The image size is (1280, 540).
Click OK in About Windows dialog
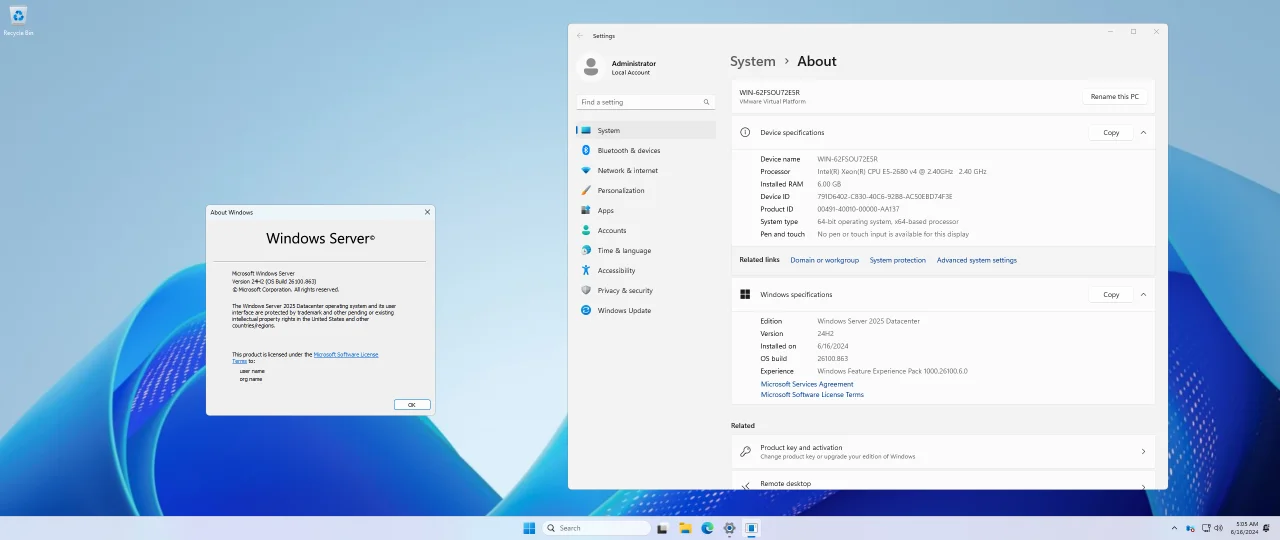click(412, 405)
